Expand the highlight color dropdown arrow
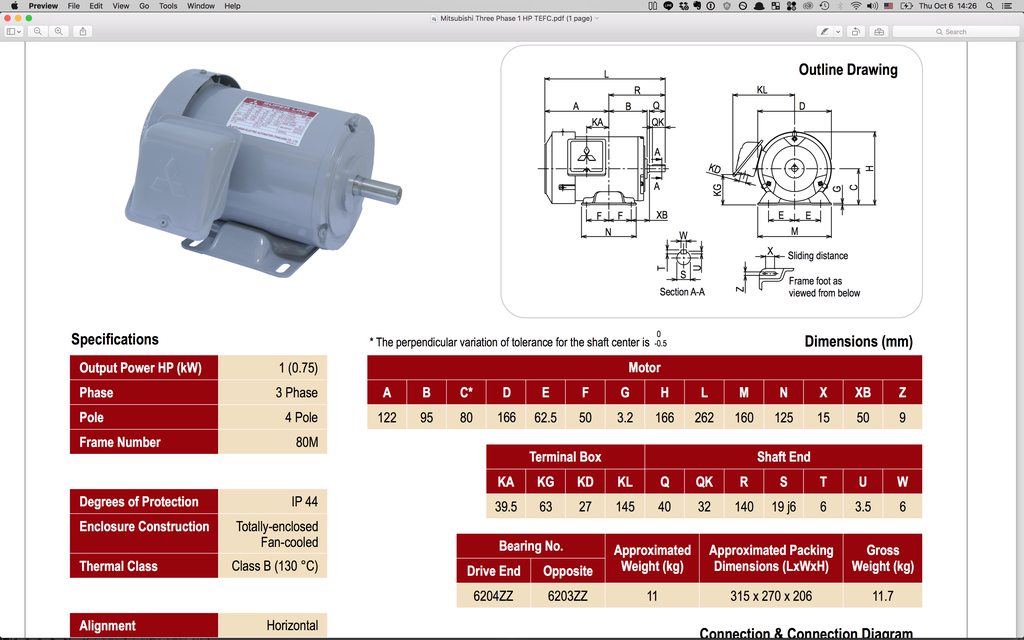 click(837, 31)
